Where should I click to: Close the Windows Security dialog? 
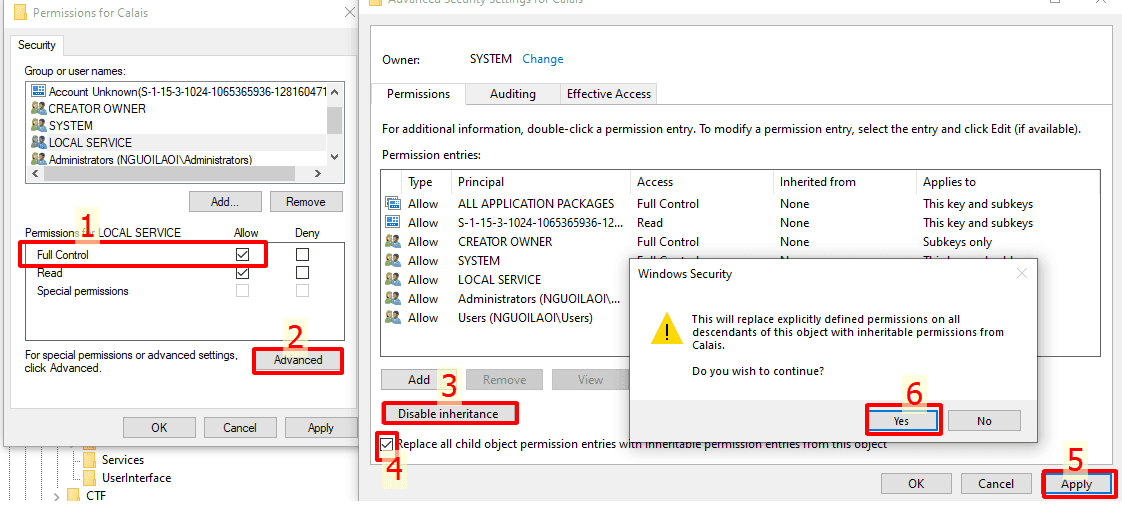1022,273
